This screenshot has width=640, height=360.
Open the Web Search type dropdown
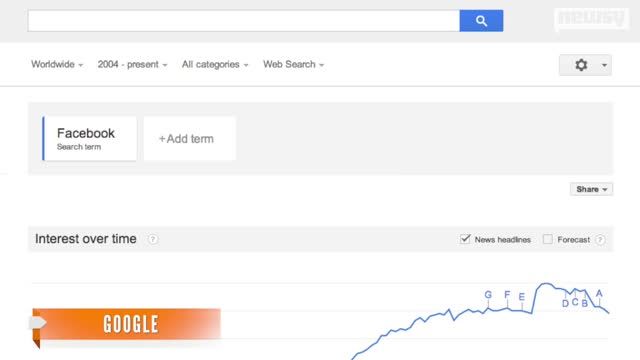tap(293, 64)
